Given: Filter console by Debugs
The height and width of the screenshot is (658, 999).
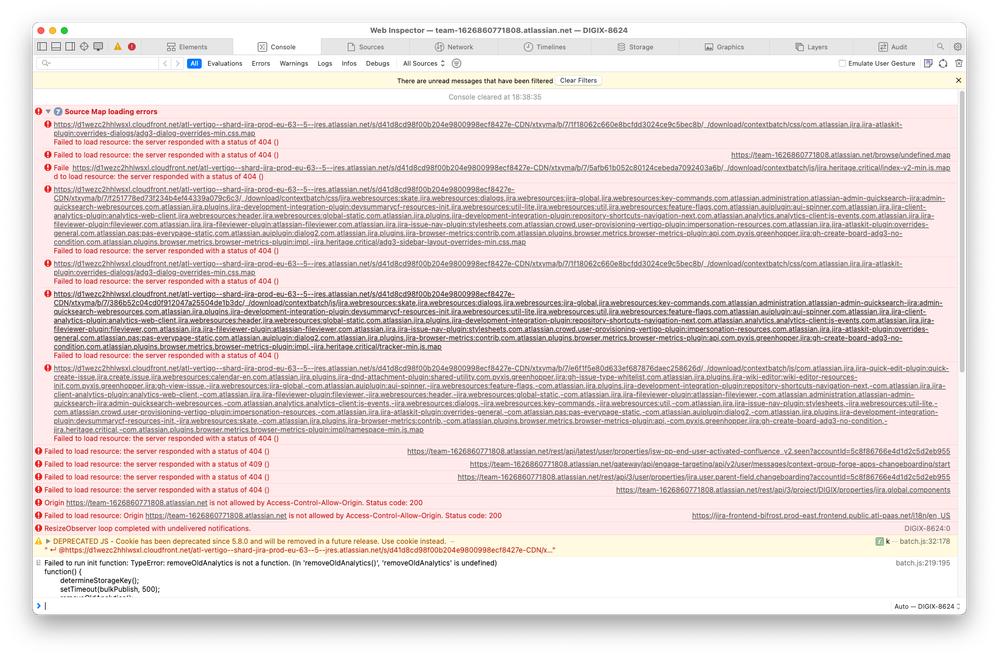Looking at the screenshot, I should point(377,63).
